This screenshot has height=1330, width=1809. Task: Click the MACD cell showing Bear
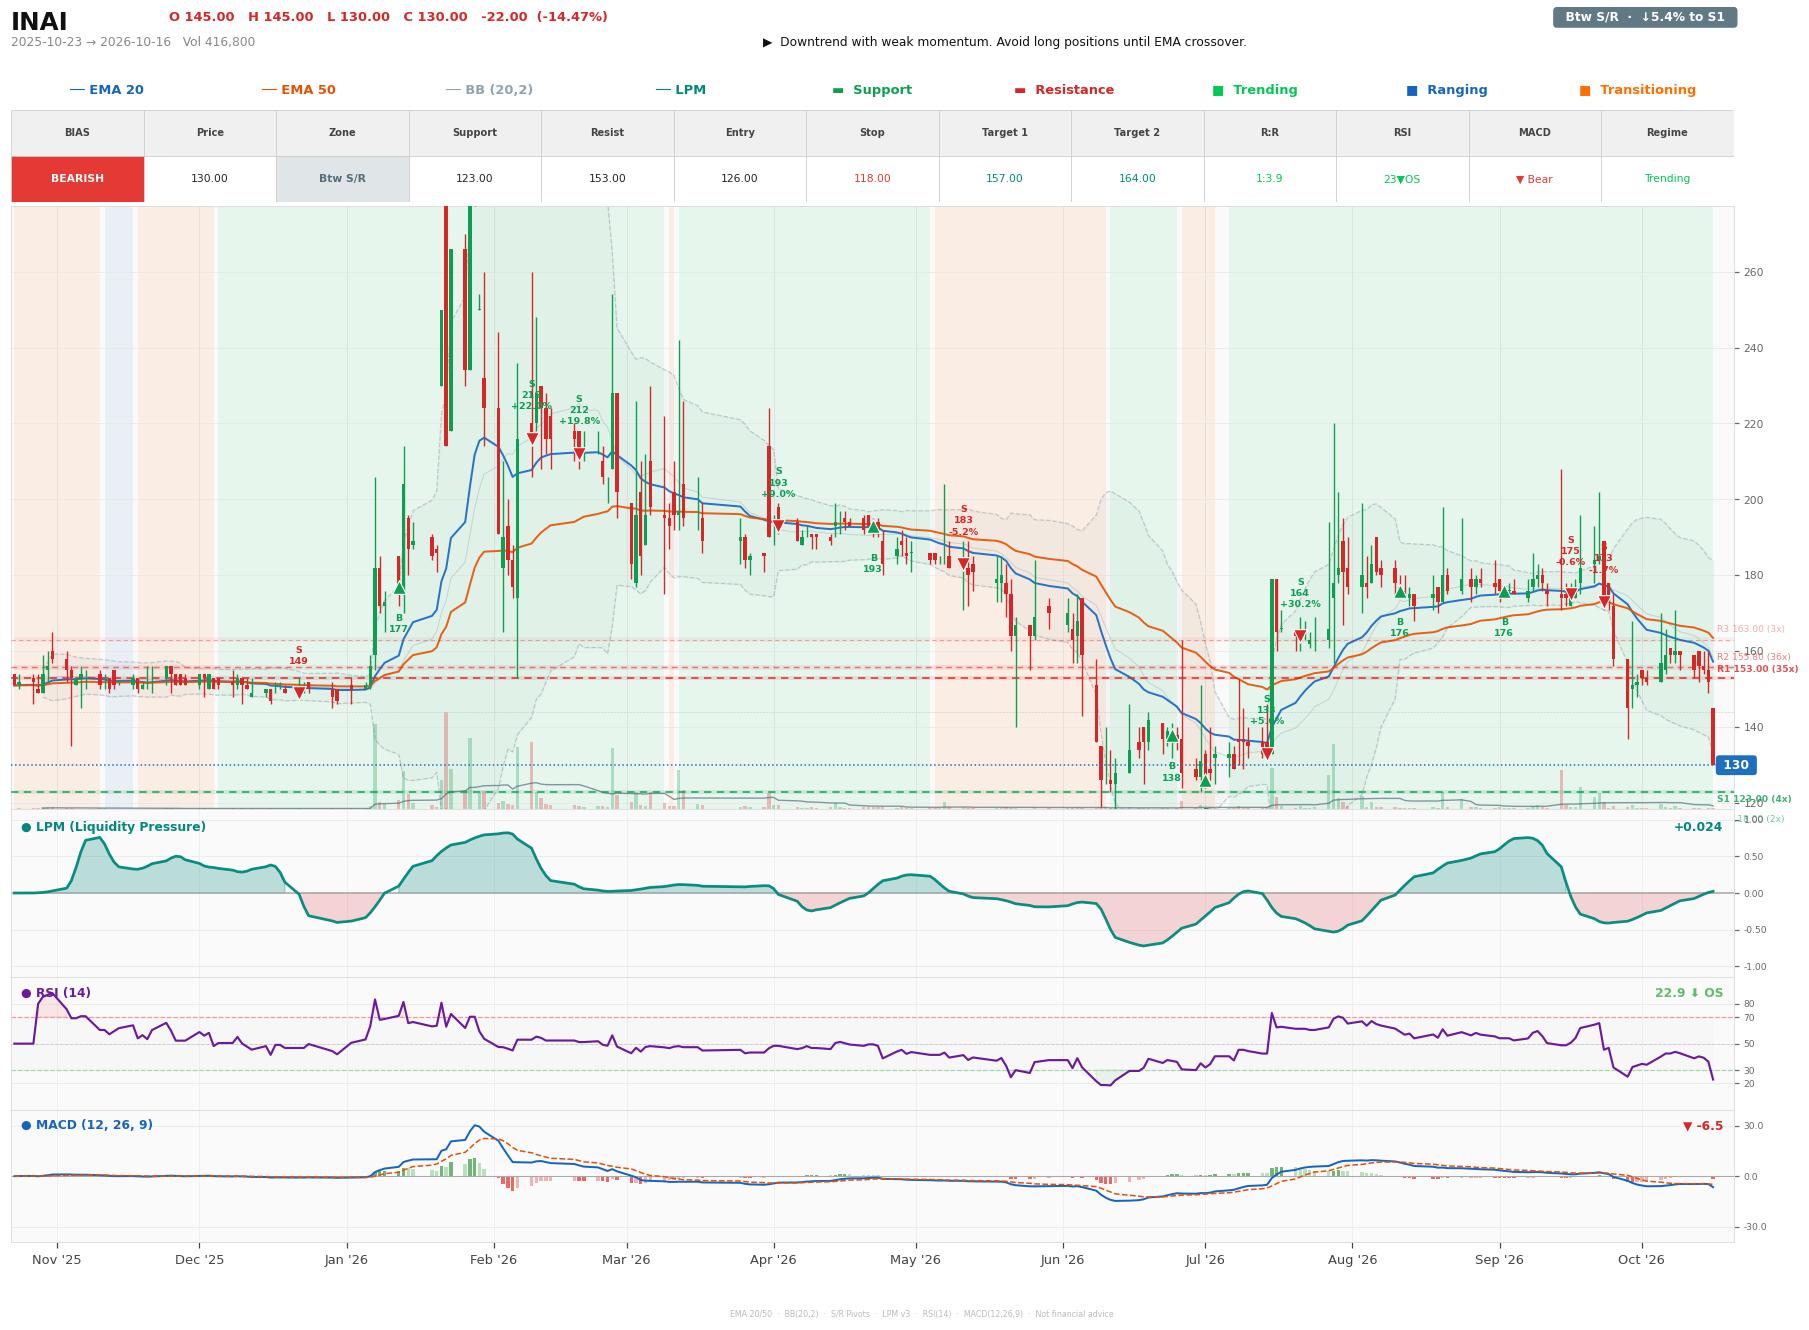pos(1534,179)
